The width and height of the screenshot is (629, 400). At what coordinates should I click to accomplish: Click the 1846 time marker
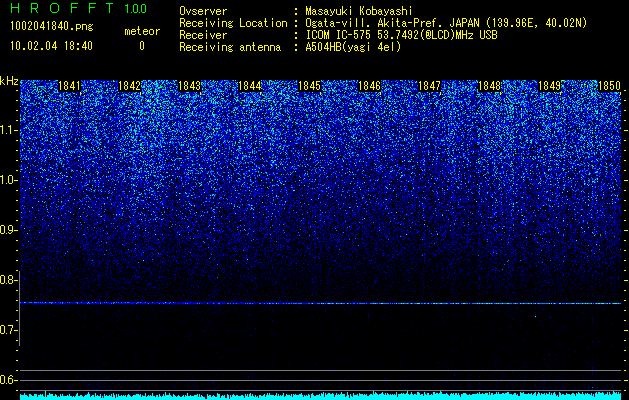[369, 86]
